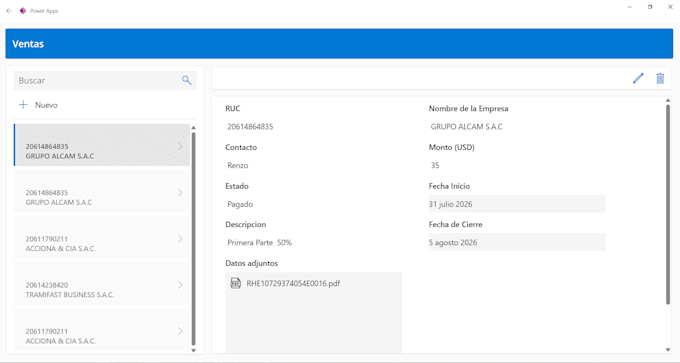Click the plus icon beside Nuevo

(x=23, y=105)
